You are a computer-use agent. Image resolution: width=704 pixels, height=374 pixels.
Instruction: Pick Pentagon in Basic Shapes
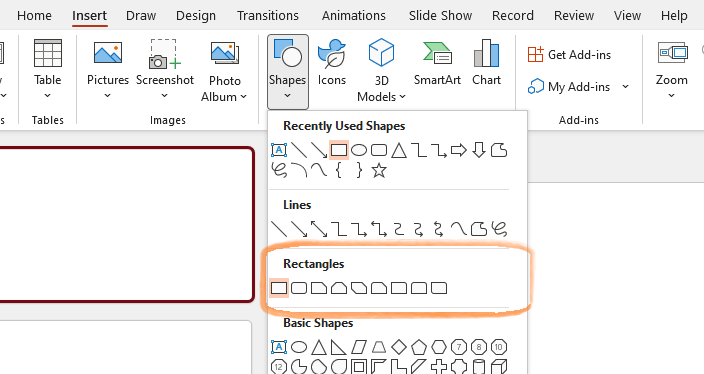coord(419,347)
